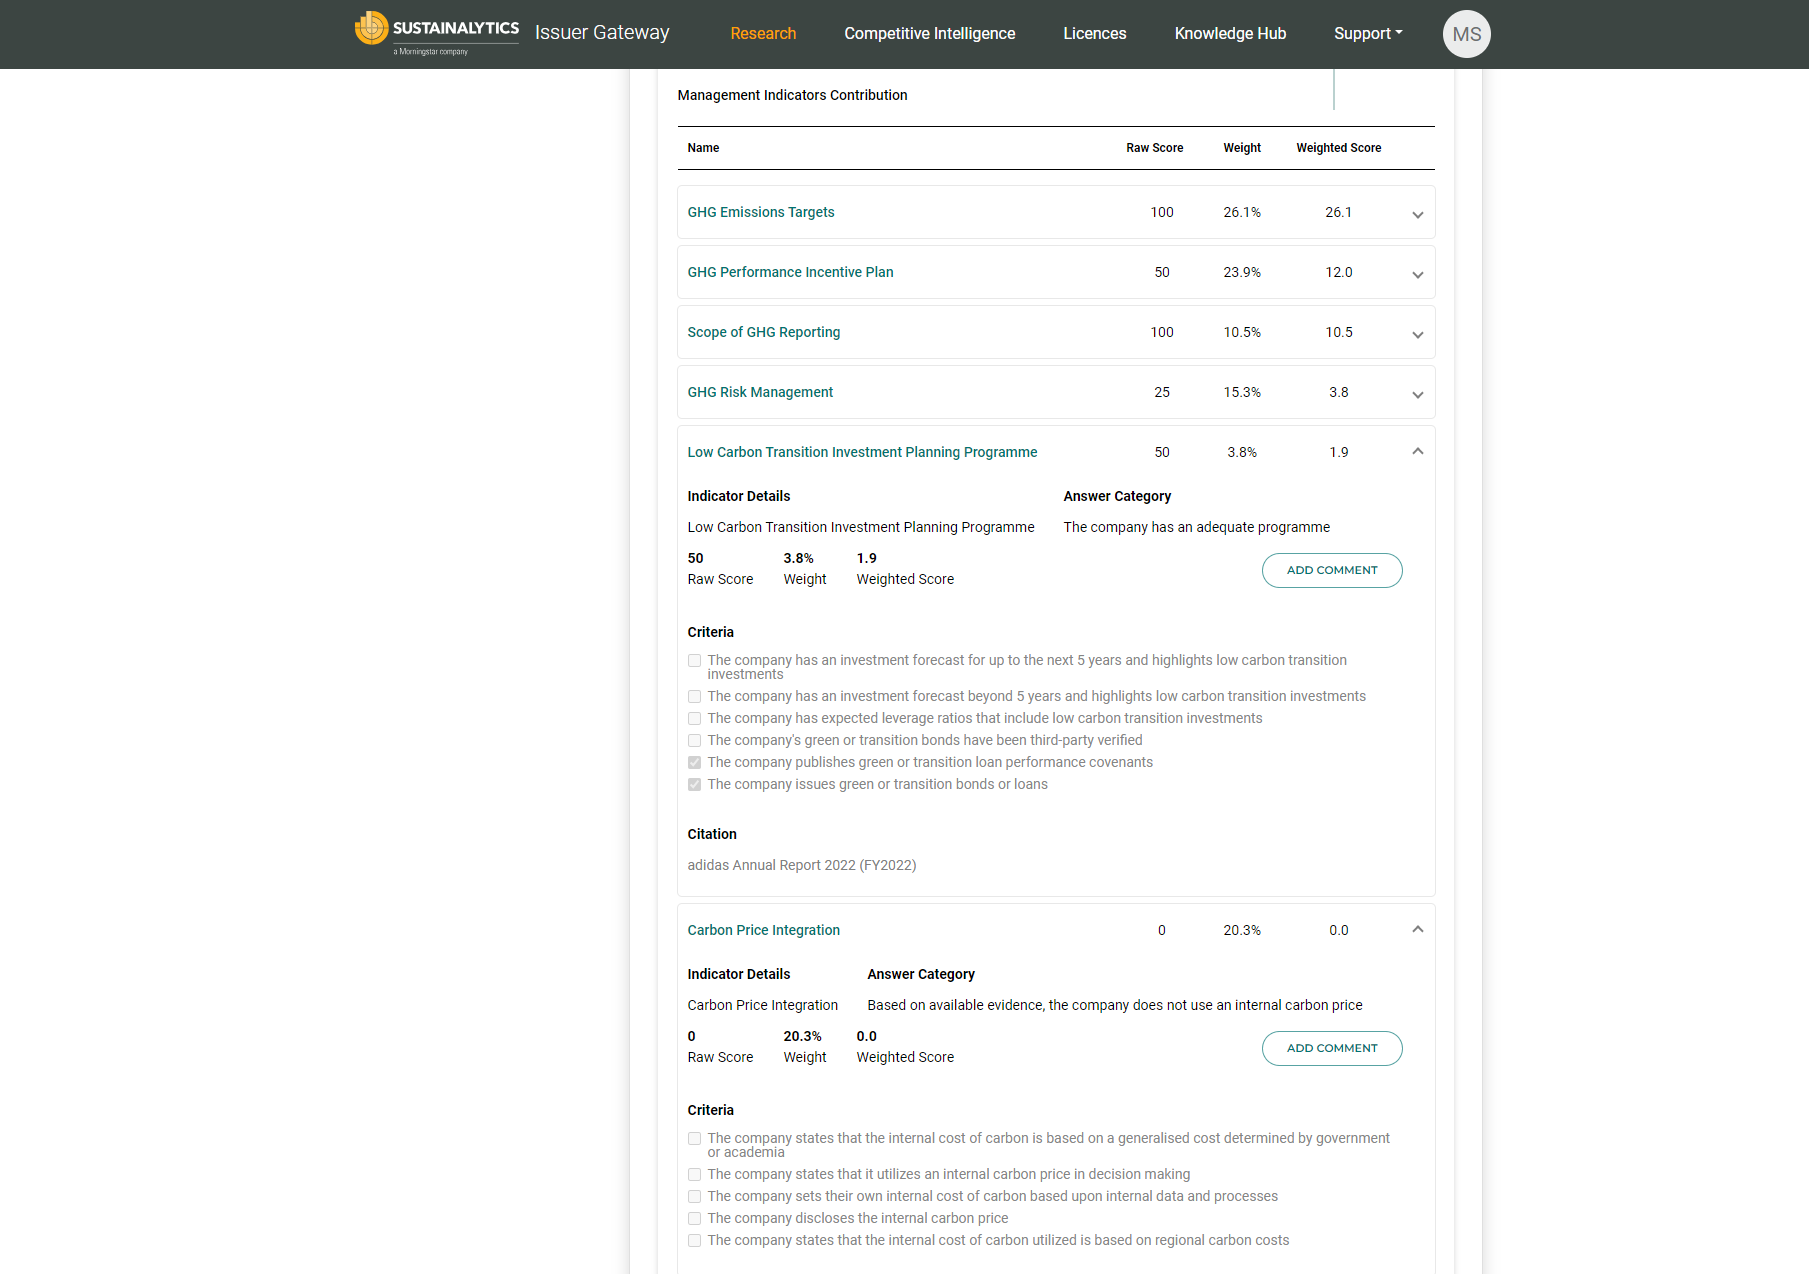Collapse Low Carbon Transition Investment Planning row
1809x1274 pixels.
pos(1417,452)
